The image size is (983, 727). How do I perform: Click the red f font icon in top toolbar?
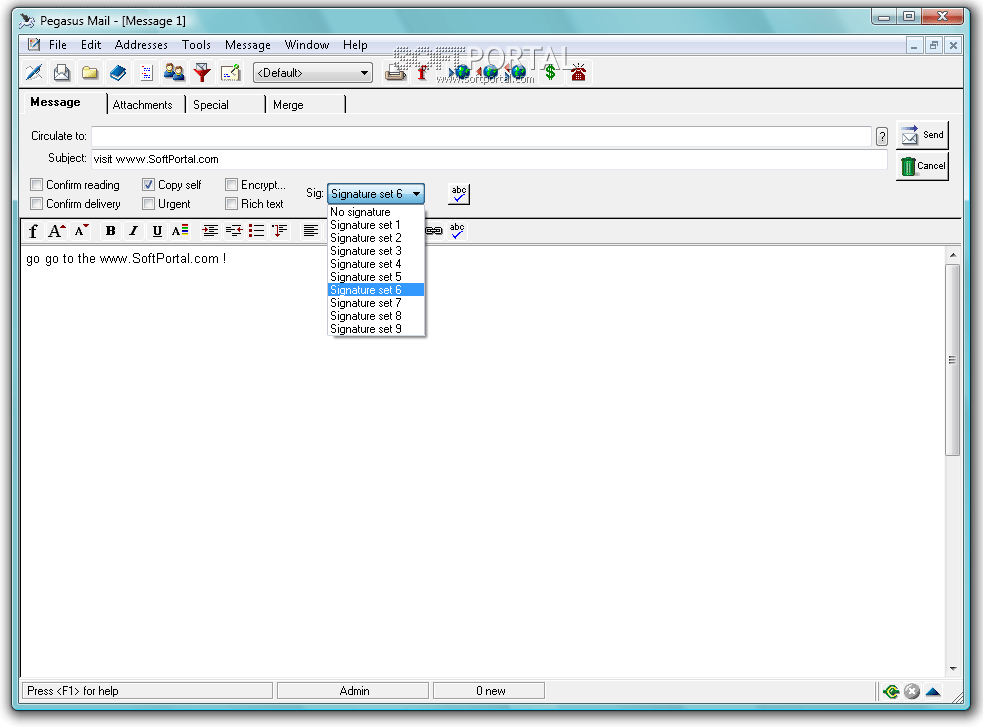(423, 73)
